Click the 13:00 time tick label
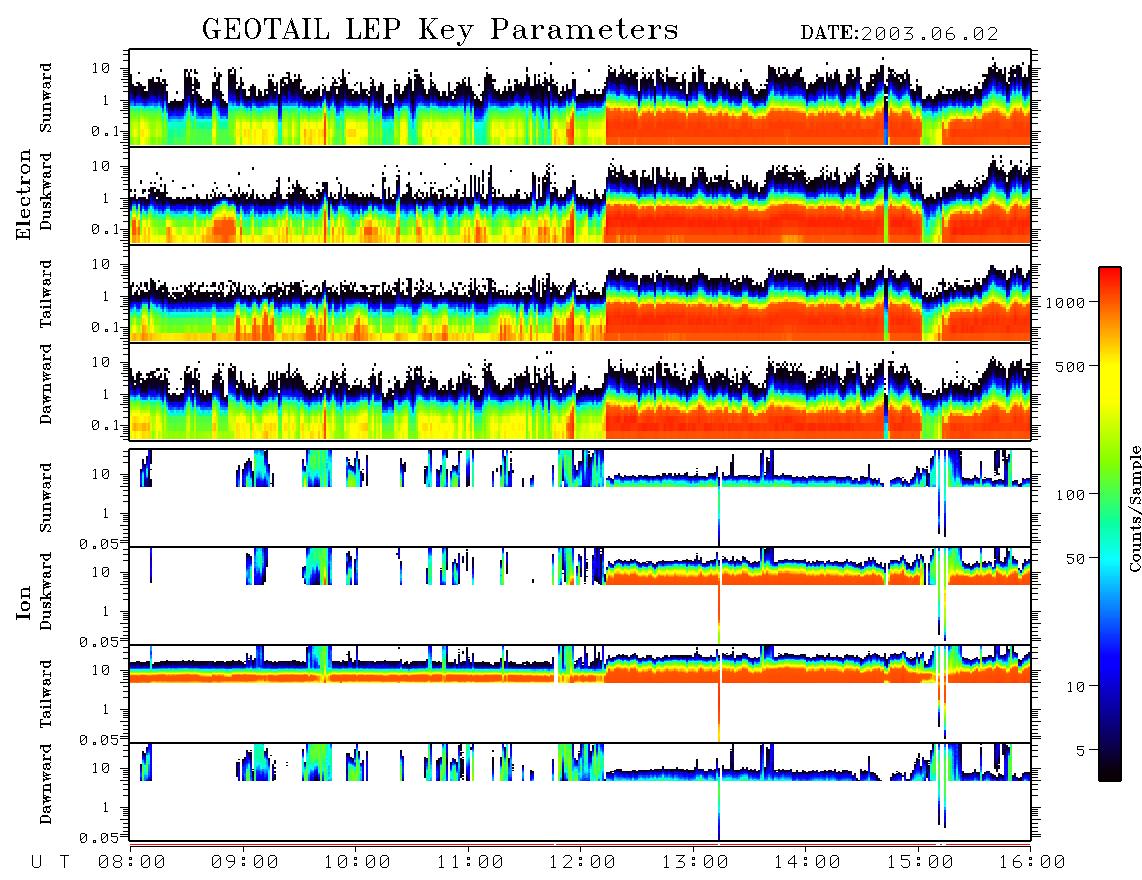 pyautogui.click(x=695, y=862)
